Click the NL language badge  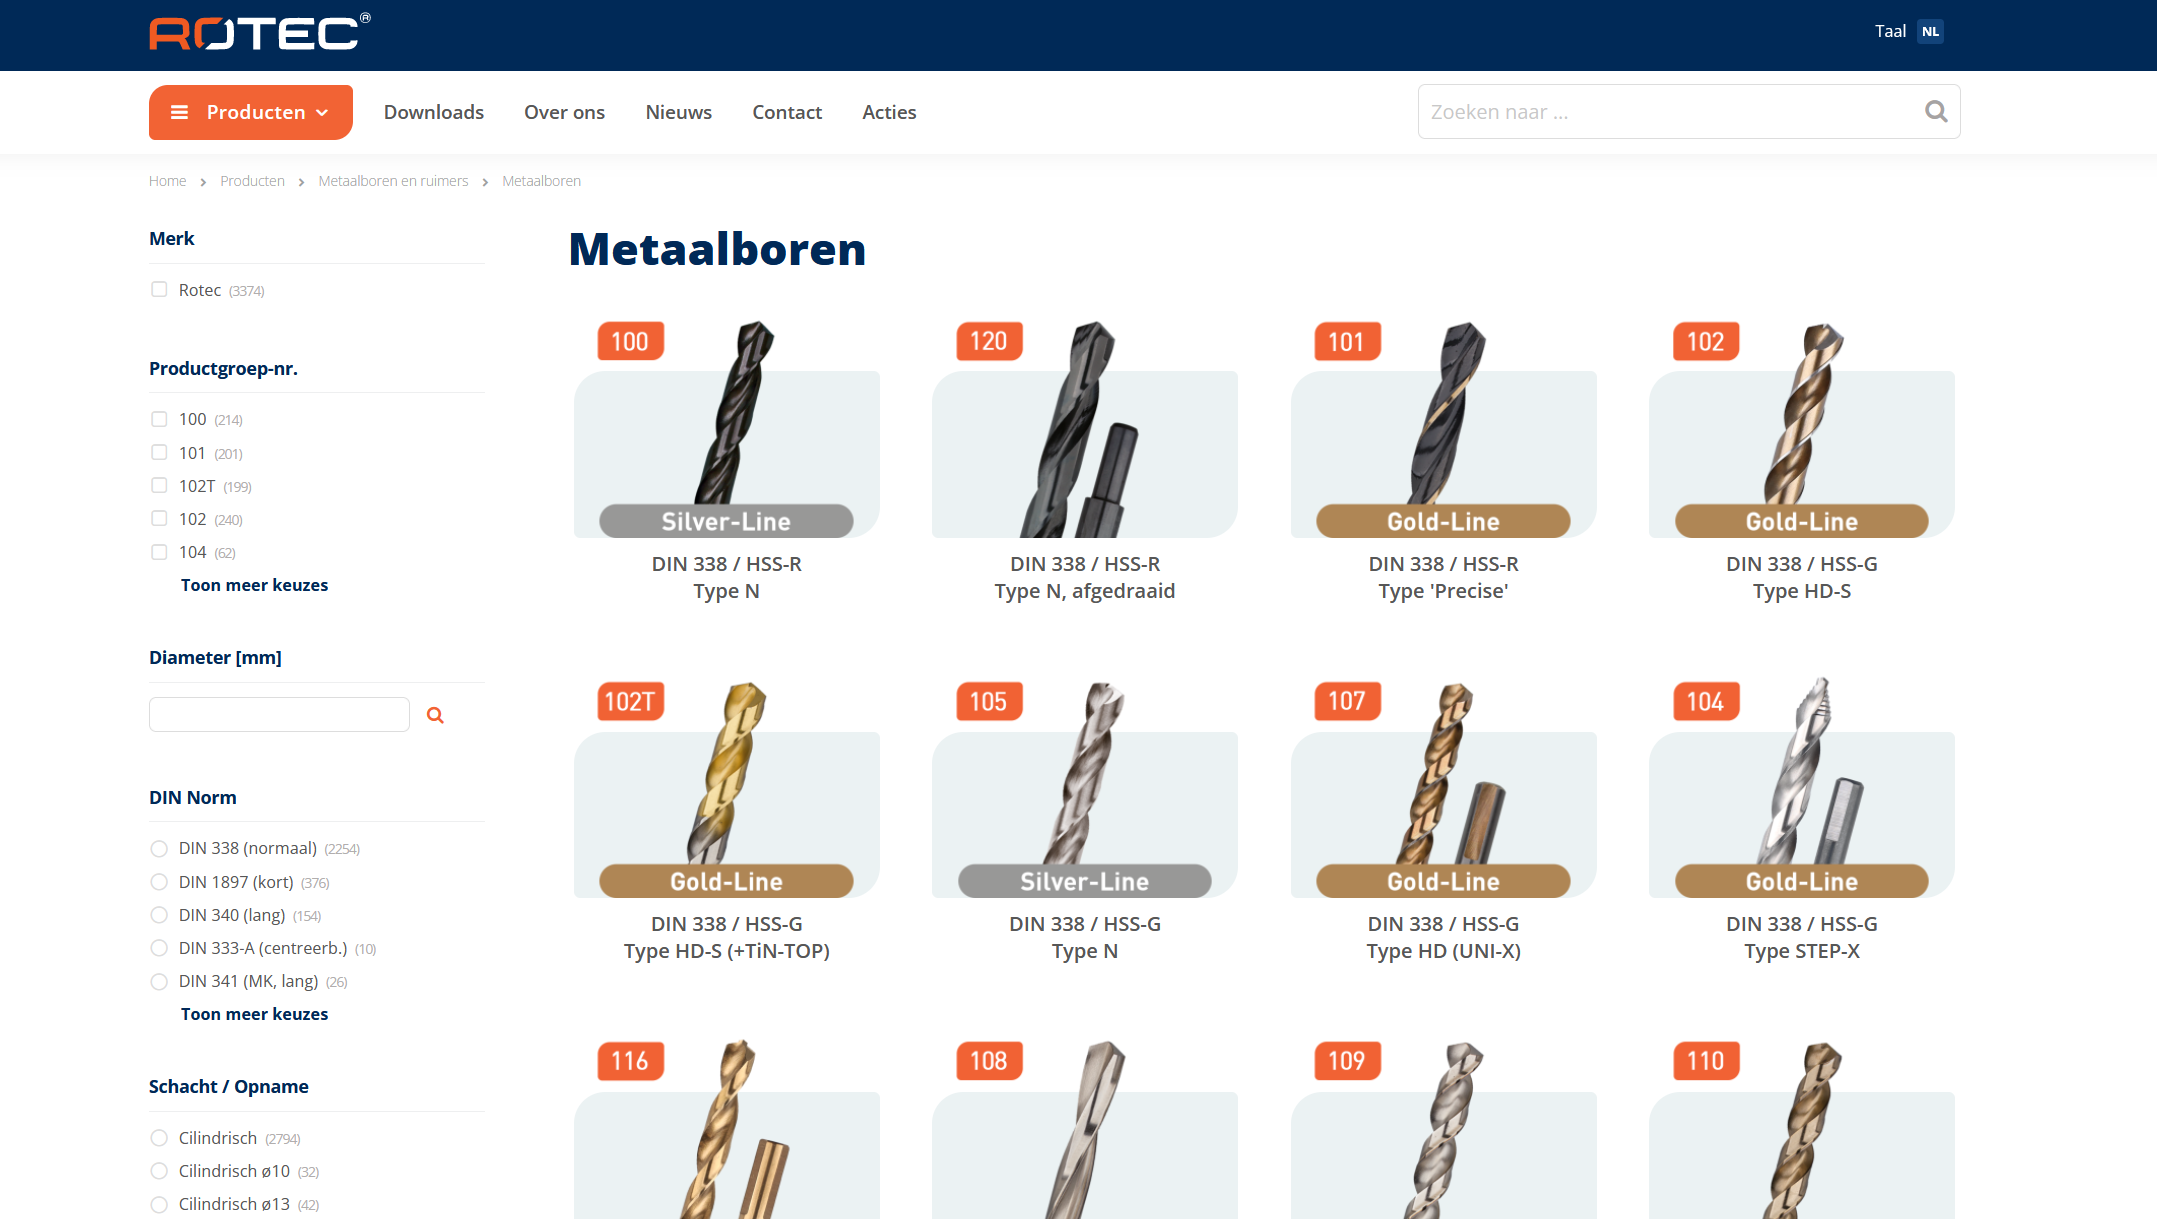pos(1930,31)
